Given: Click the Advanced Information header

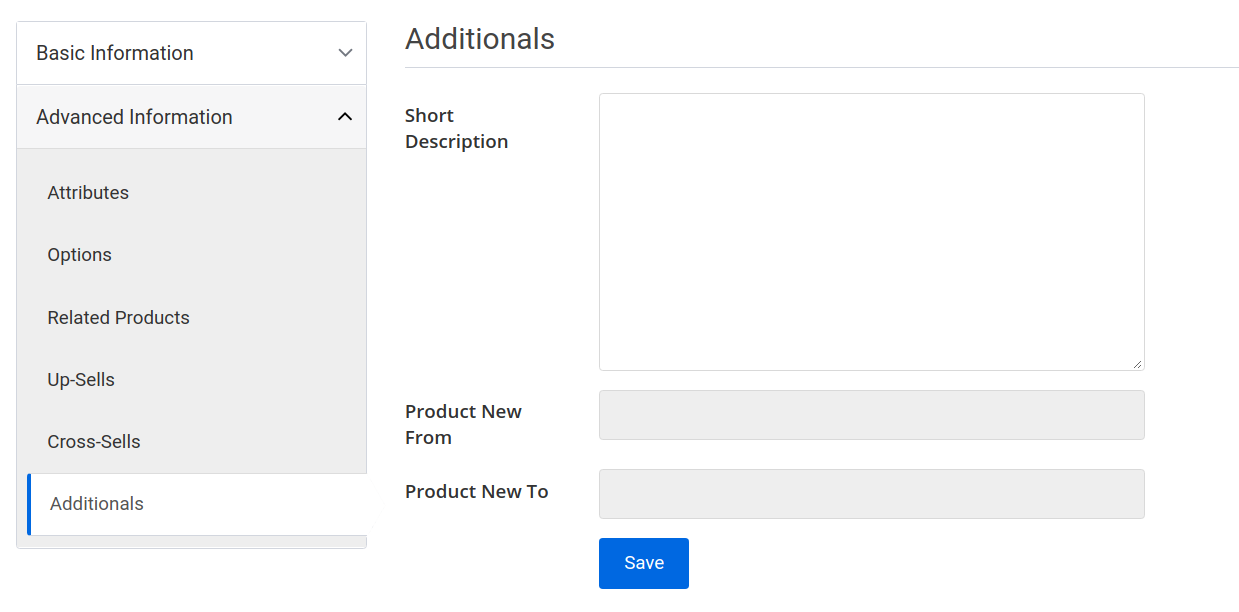Looking at the screenshot, I should click(x=134, y=116).
